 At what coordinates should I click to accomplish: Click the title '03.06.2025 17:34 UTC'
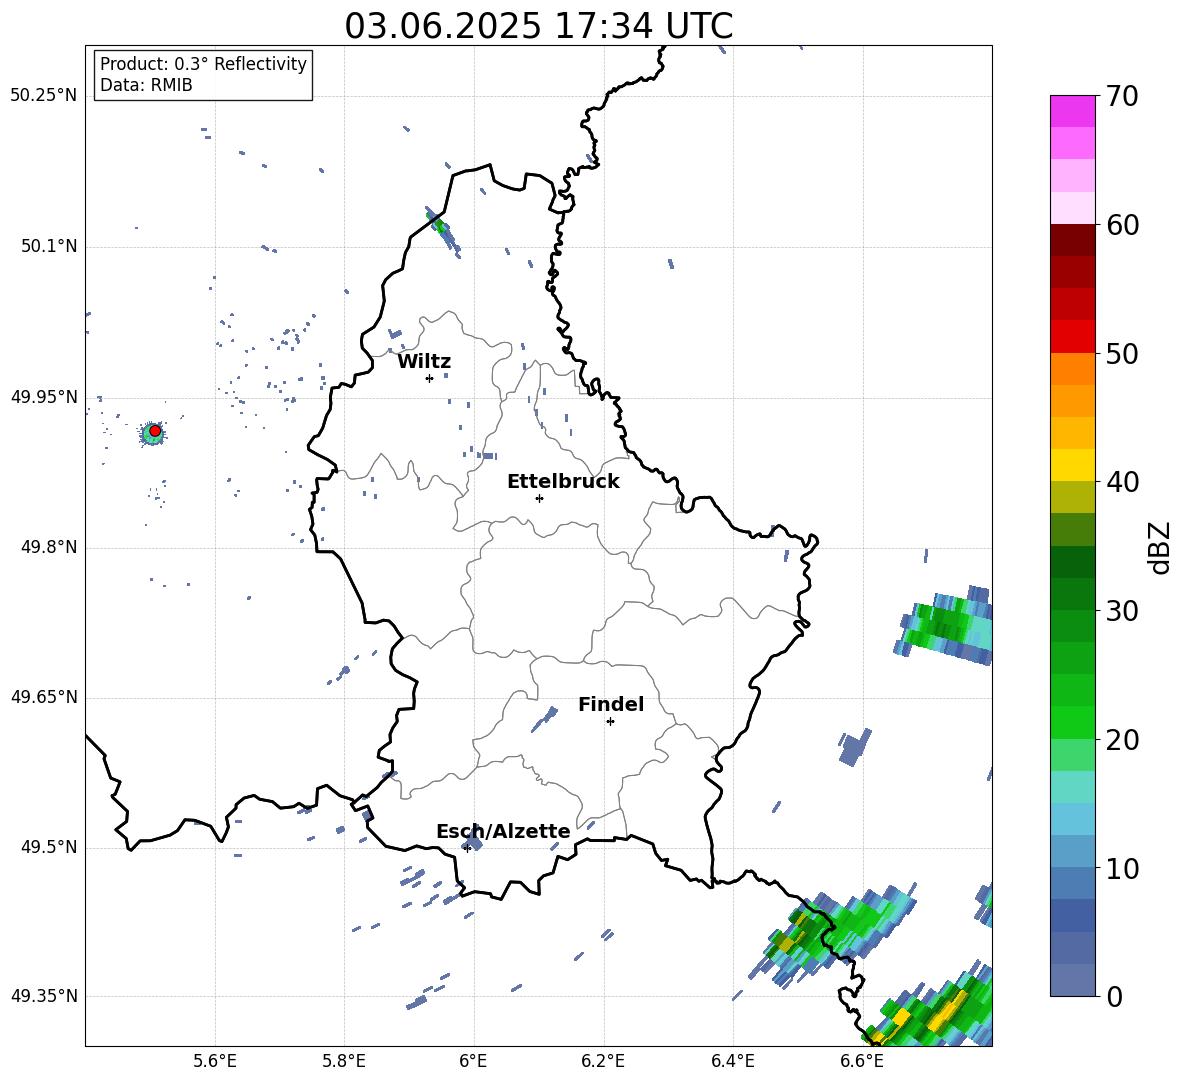coord(538,26)
